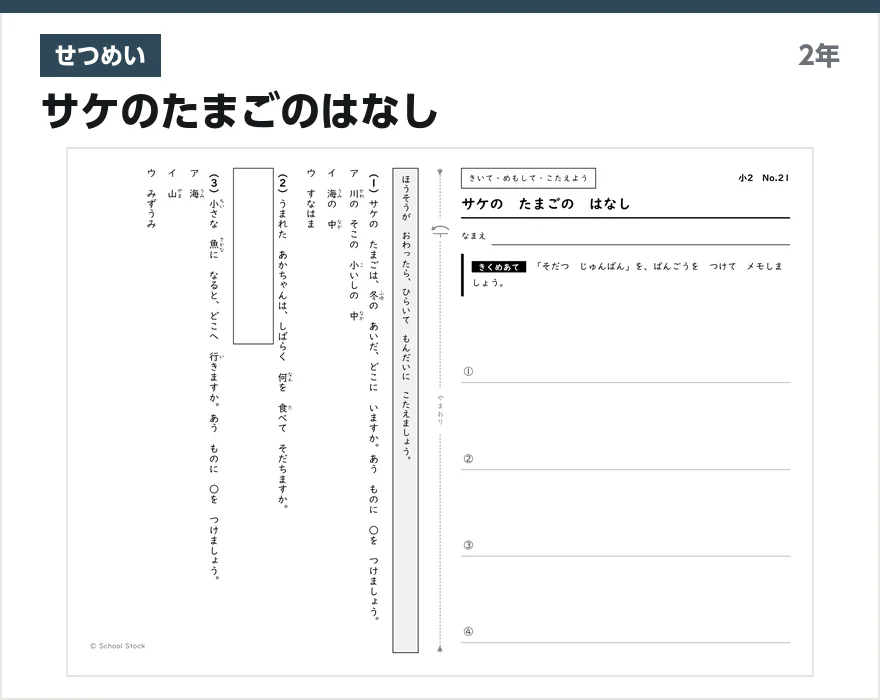Select answer イ 海の 中
Screen dimensions: 880x700
(x=332, y=199)
